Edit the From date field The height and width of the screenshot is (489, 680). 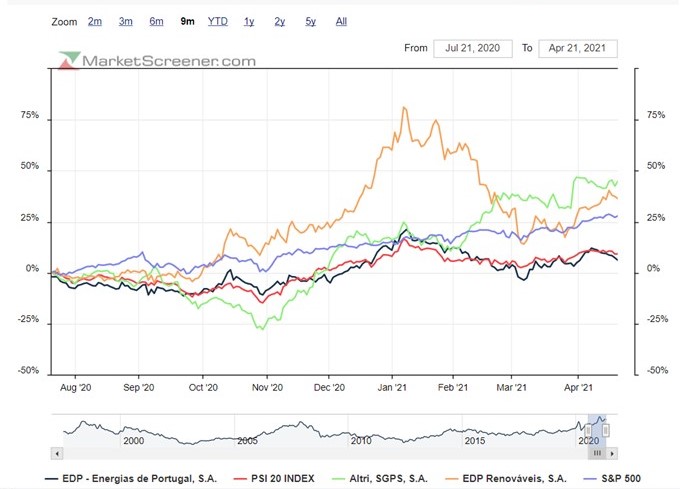[x=473, y=48]
